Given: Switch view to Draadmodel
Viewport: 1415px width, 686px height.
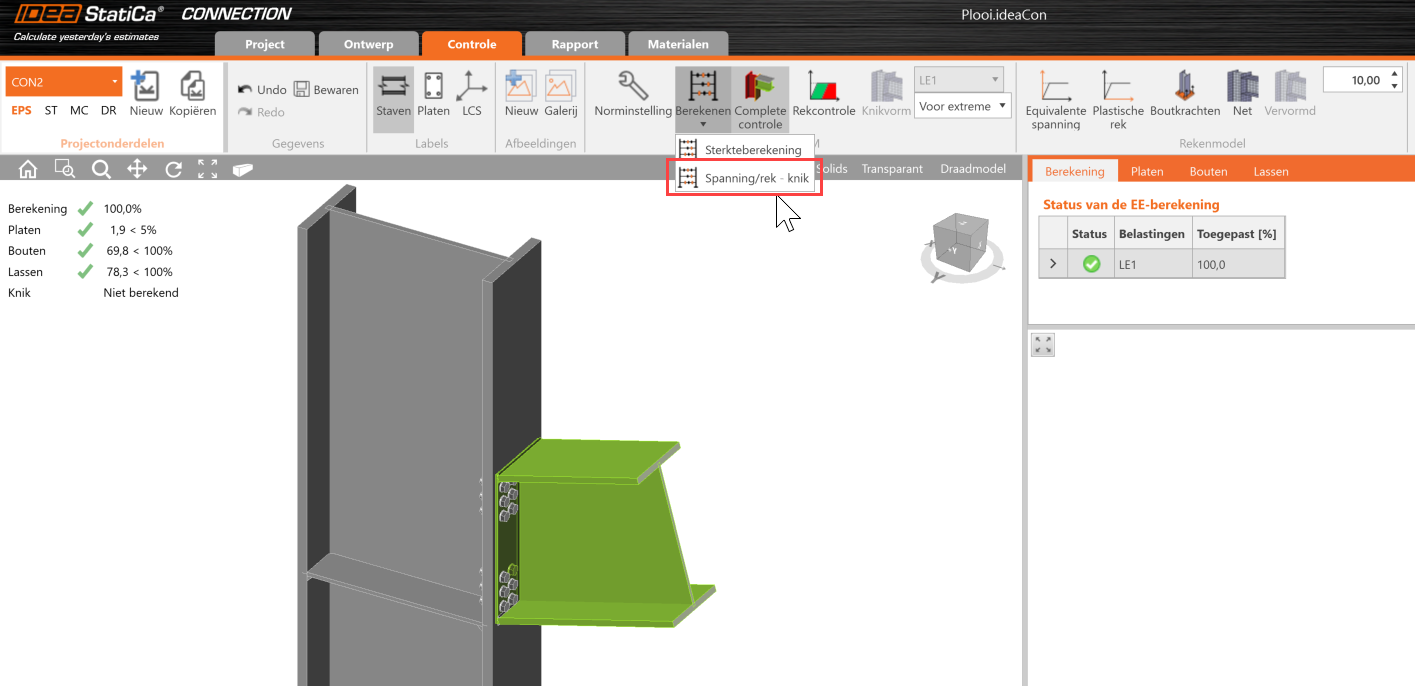Looking at the screenshot, I should (972, 169).
